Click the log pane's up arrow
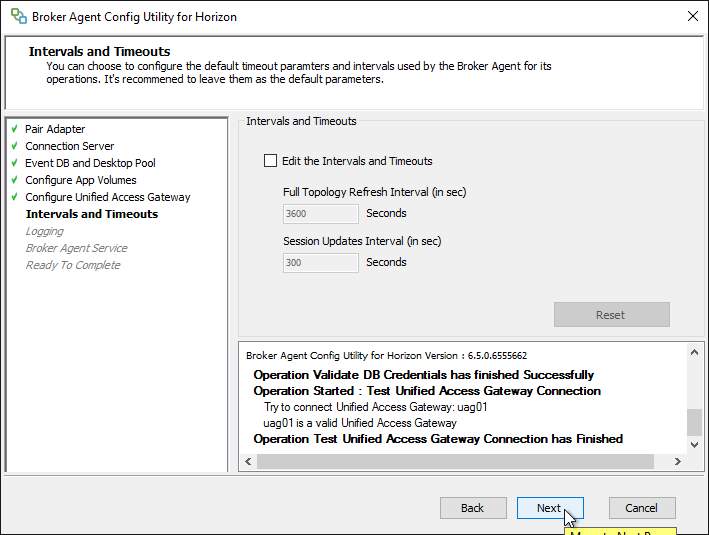This screenshot has width=709, height=535. click(x=695, y=352)
